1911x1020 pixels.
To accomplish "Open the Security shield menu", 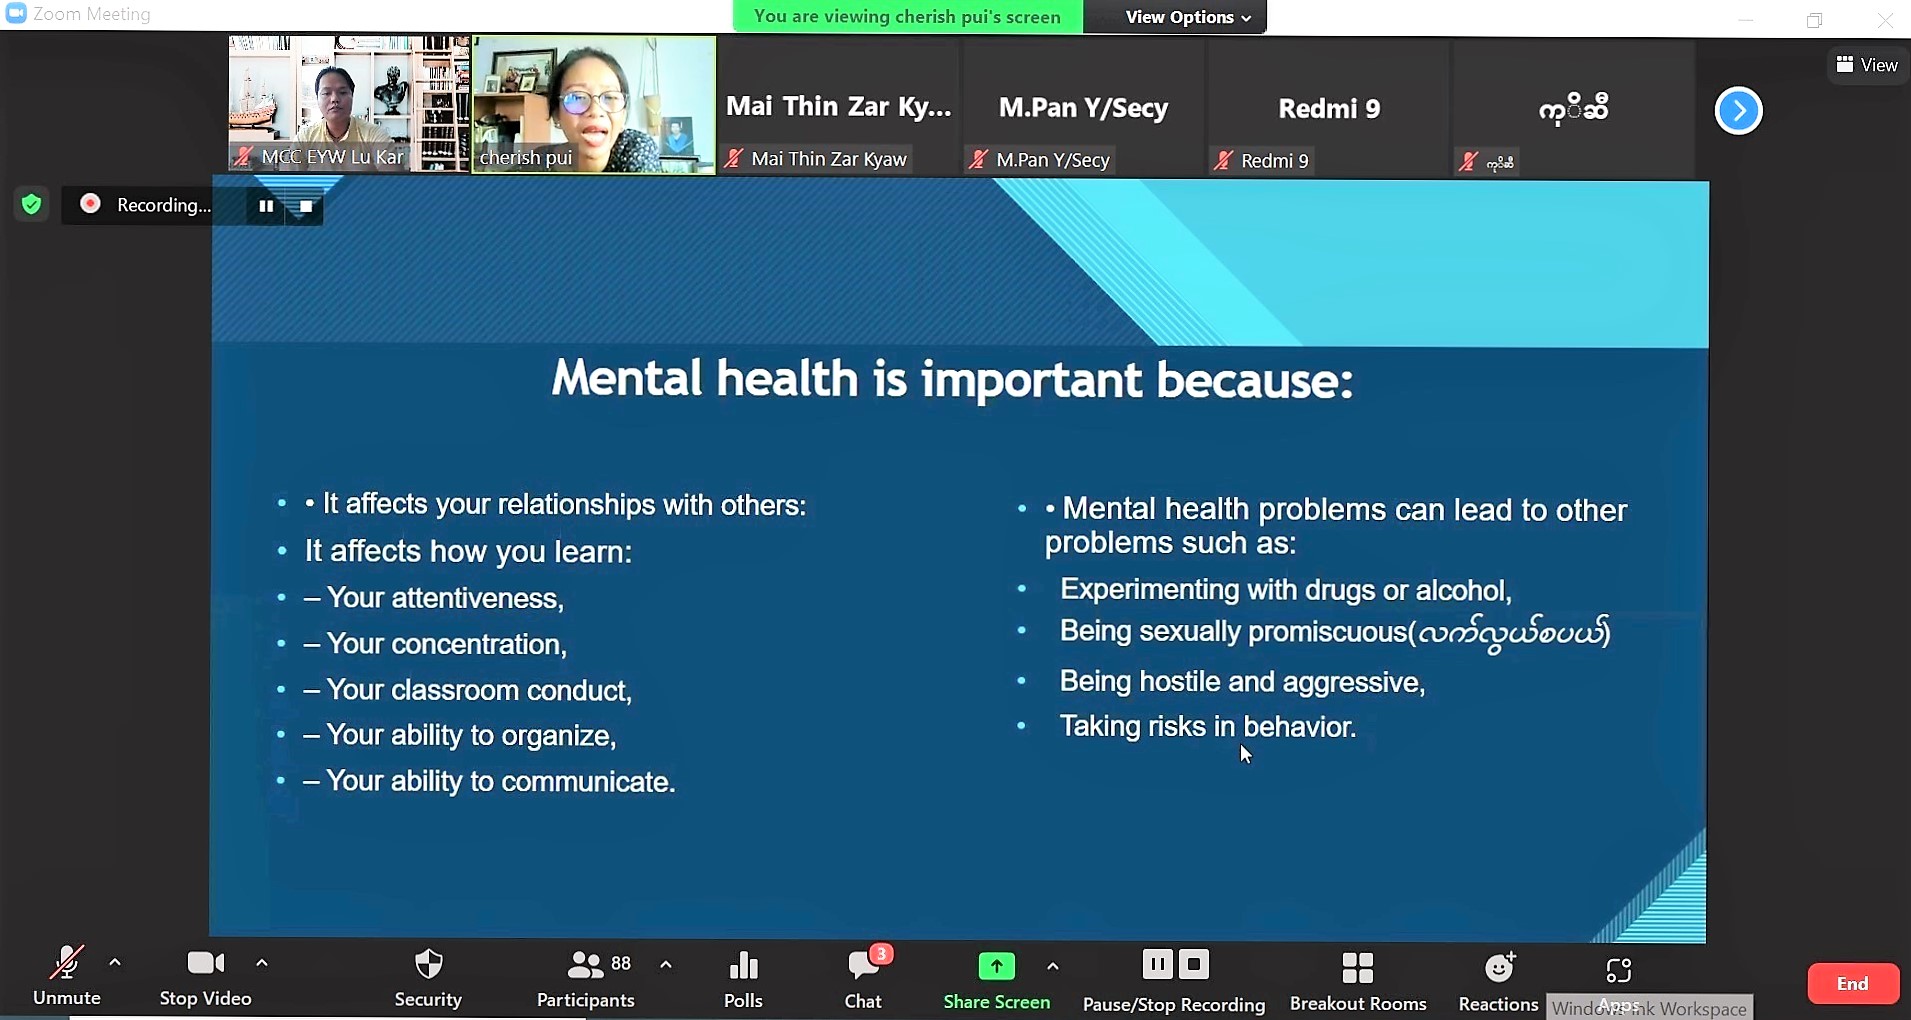I will [x=428, y=978].
